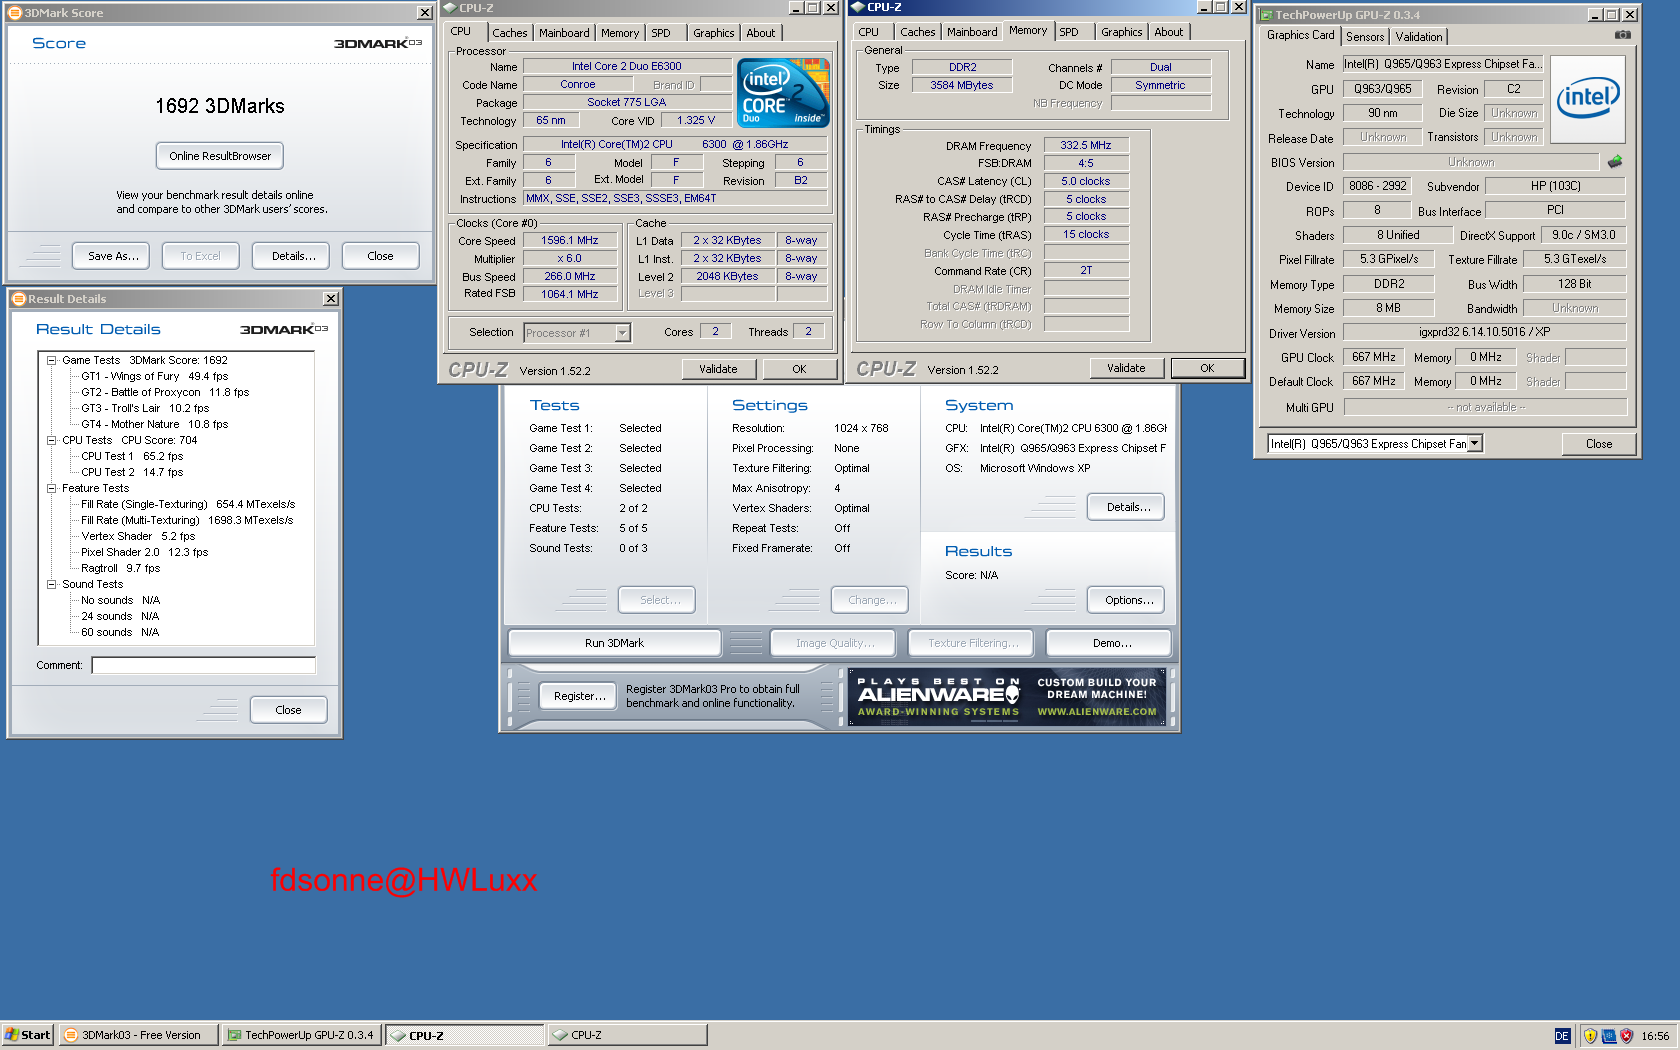The width and height of the screenshot is (1680, 1050).
Task: Click the Comment input field
Action: pyautogui.click(x=203, y=665)
